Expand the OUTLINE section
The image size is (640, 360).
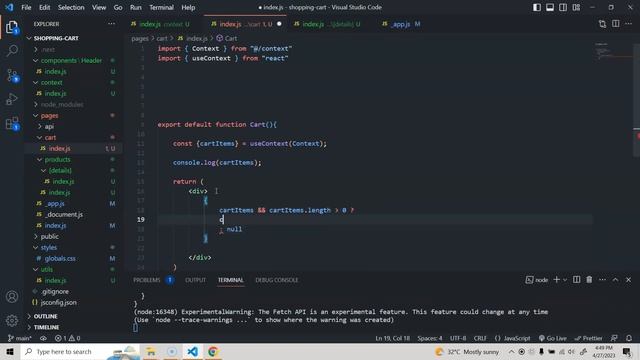45,316
